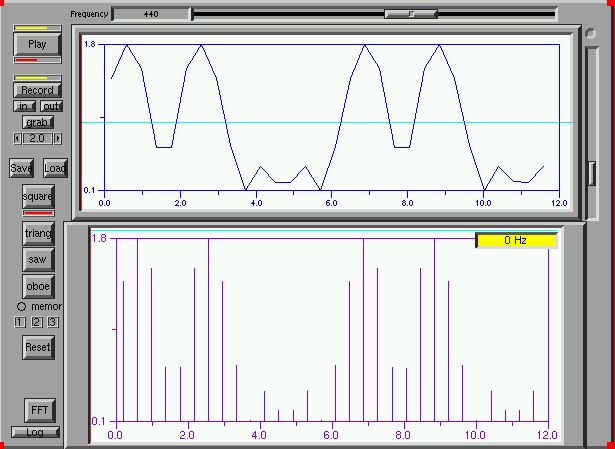Viewport: 615px width, 449px height.
Task: Reset the waveform
Action: pos(38,347)
